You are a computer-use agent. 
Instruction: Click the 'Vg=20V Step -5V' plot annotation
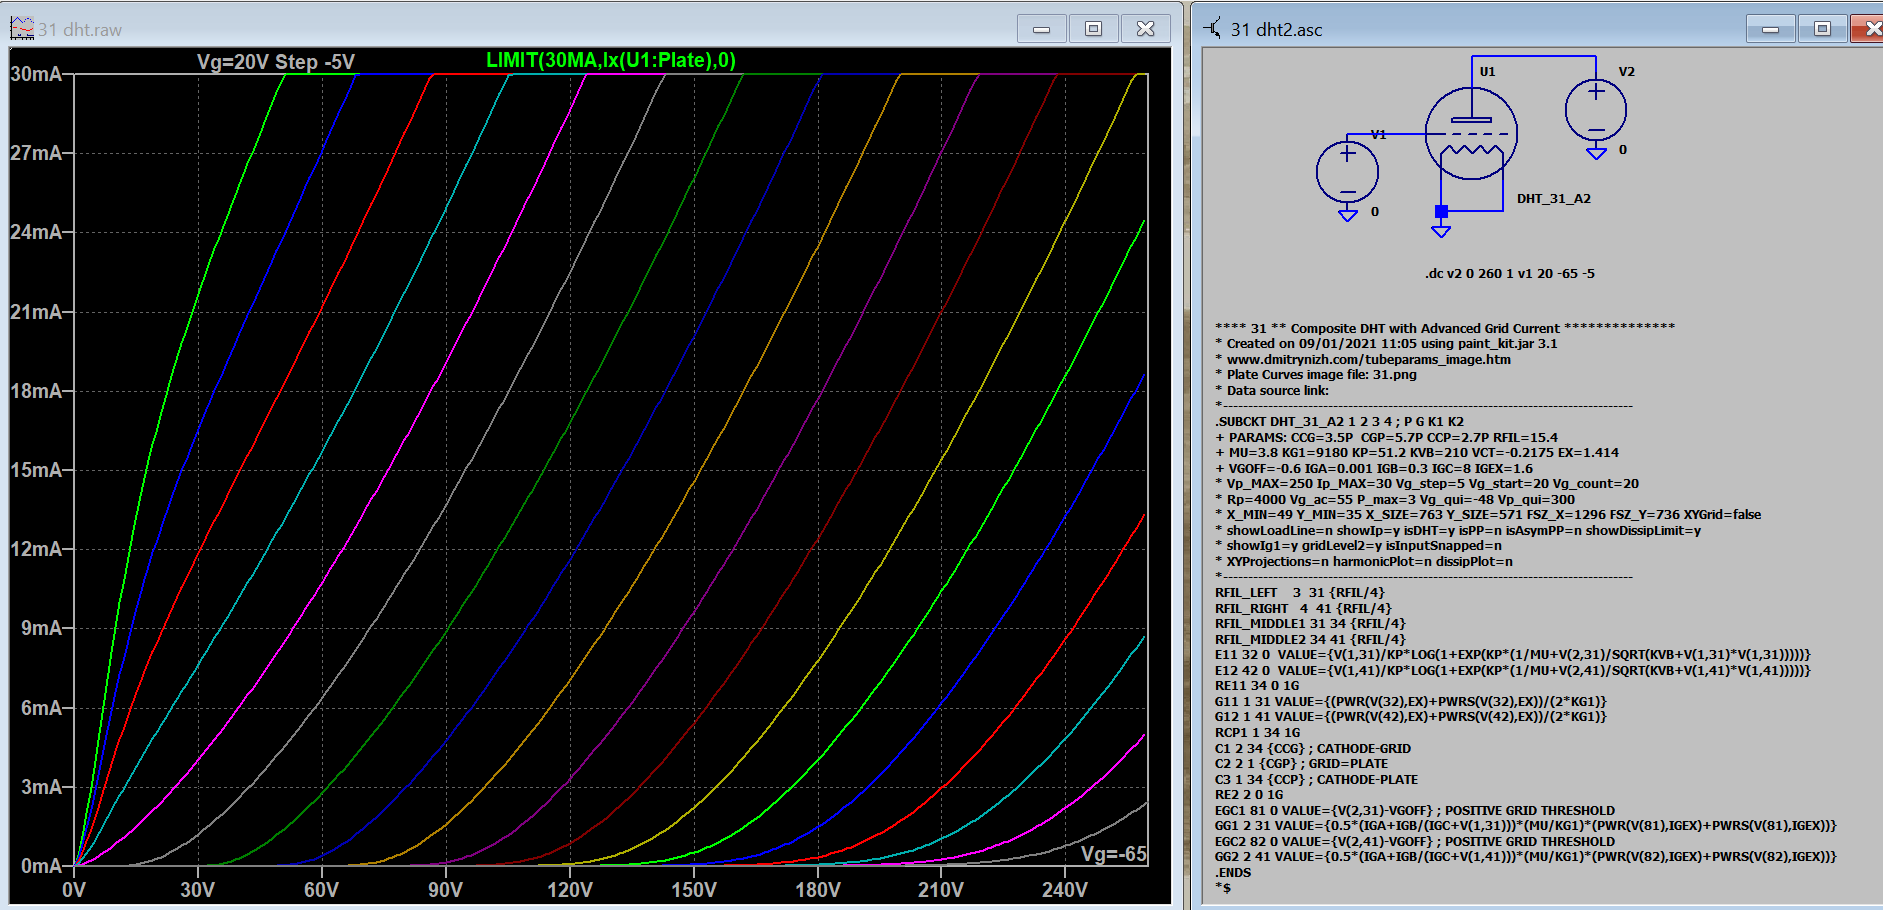(276, 62)
